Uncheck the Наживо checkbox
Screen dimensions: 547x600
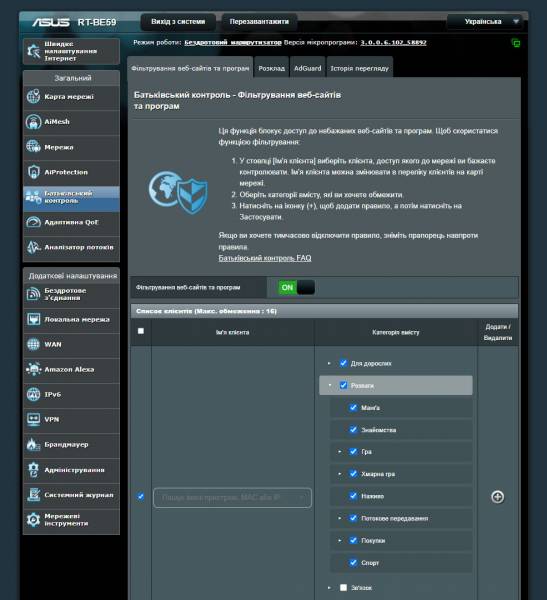pos(353,496)
